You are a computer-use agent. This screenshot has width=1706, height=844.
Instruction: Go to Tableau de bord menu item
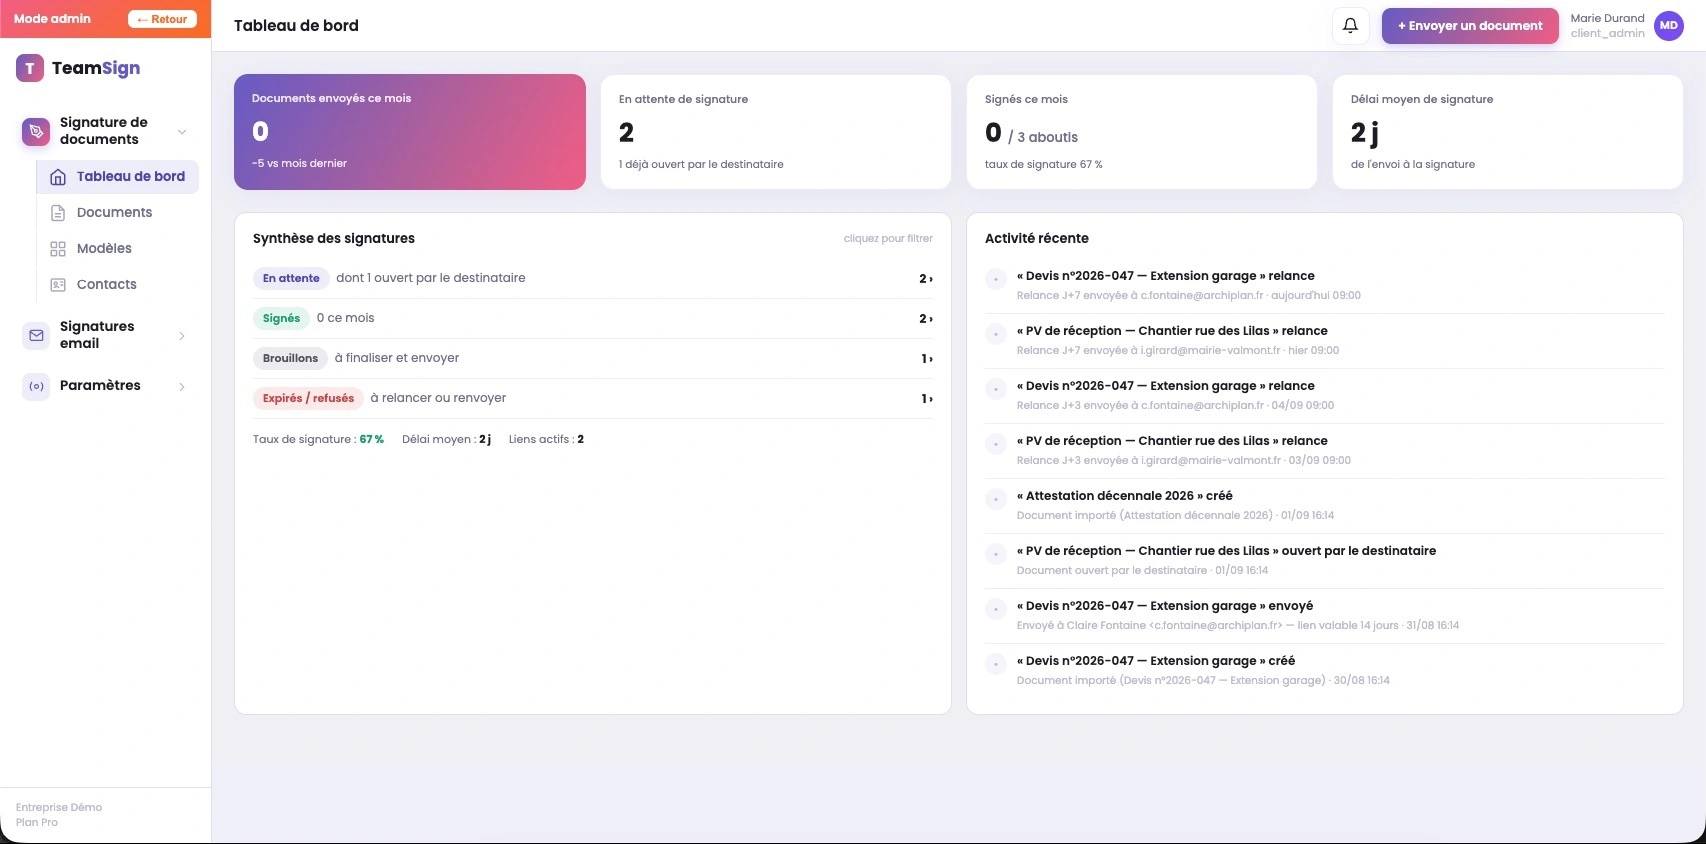click(x=118, y=177)
